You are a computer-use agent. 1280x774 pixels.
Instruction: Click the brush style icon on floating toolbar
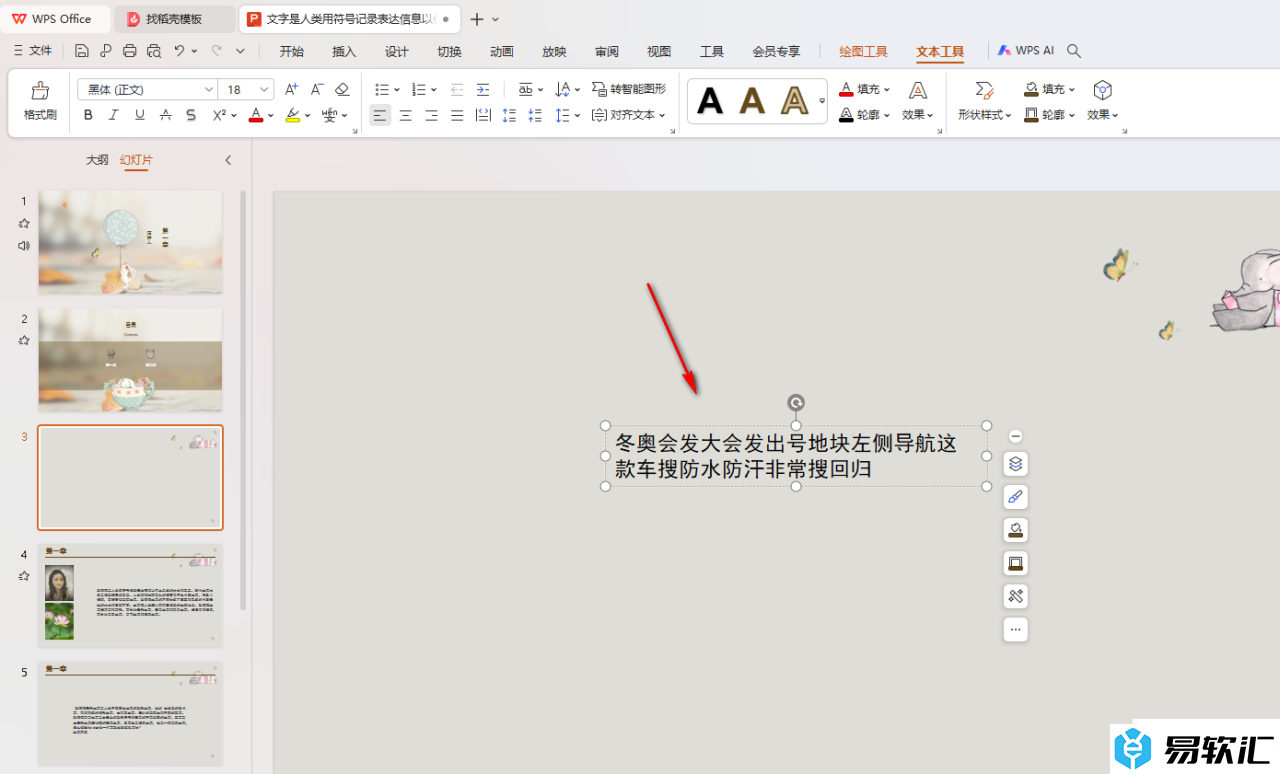1015,497
